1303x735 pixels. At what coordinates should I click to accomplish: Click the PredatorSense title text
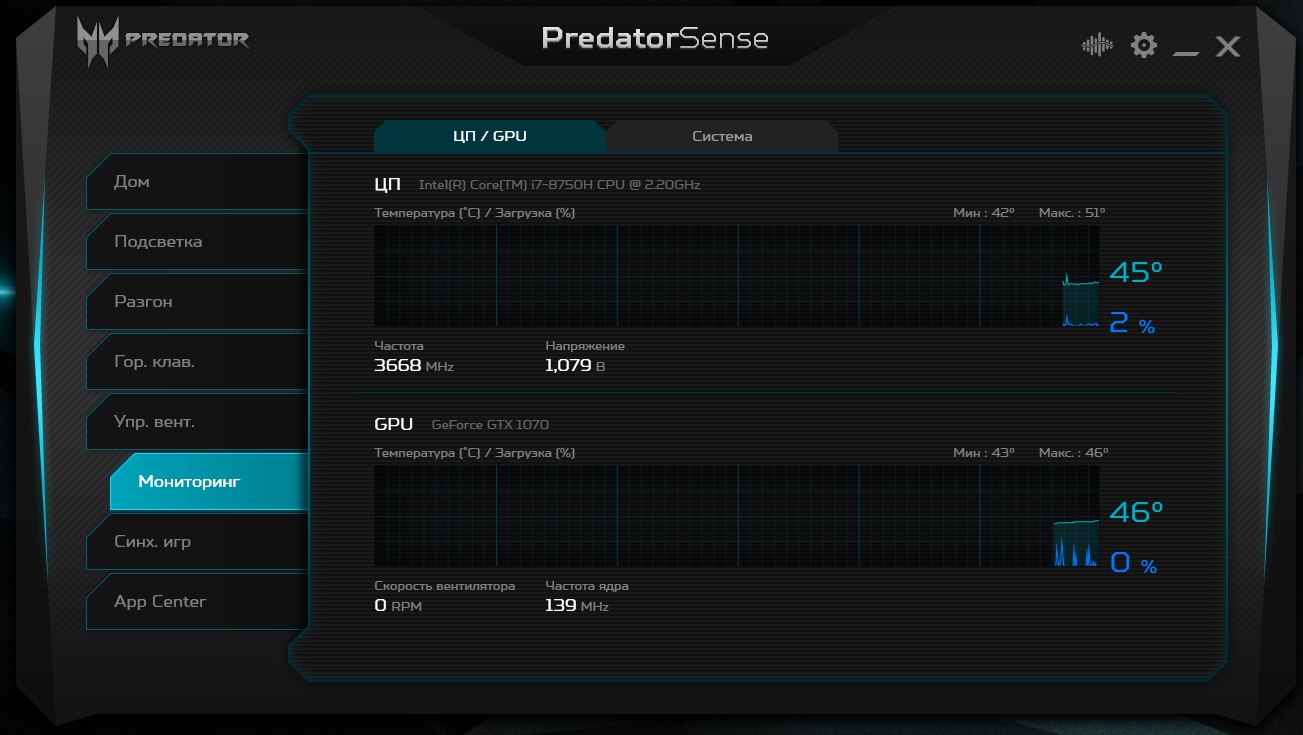pyautogui.click(x=655, y=39)
